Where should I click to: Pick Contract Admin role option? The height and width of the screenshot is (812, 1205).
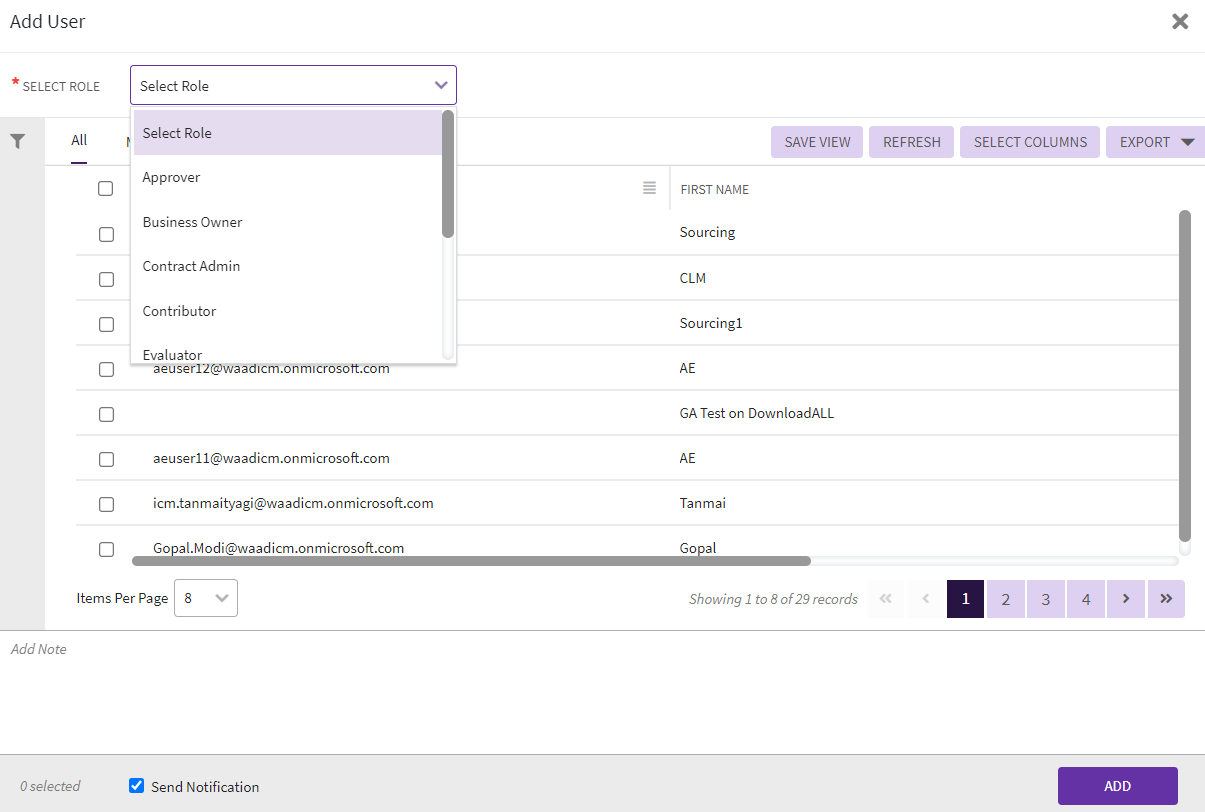coord(191,266)
